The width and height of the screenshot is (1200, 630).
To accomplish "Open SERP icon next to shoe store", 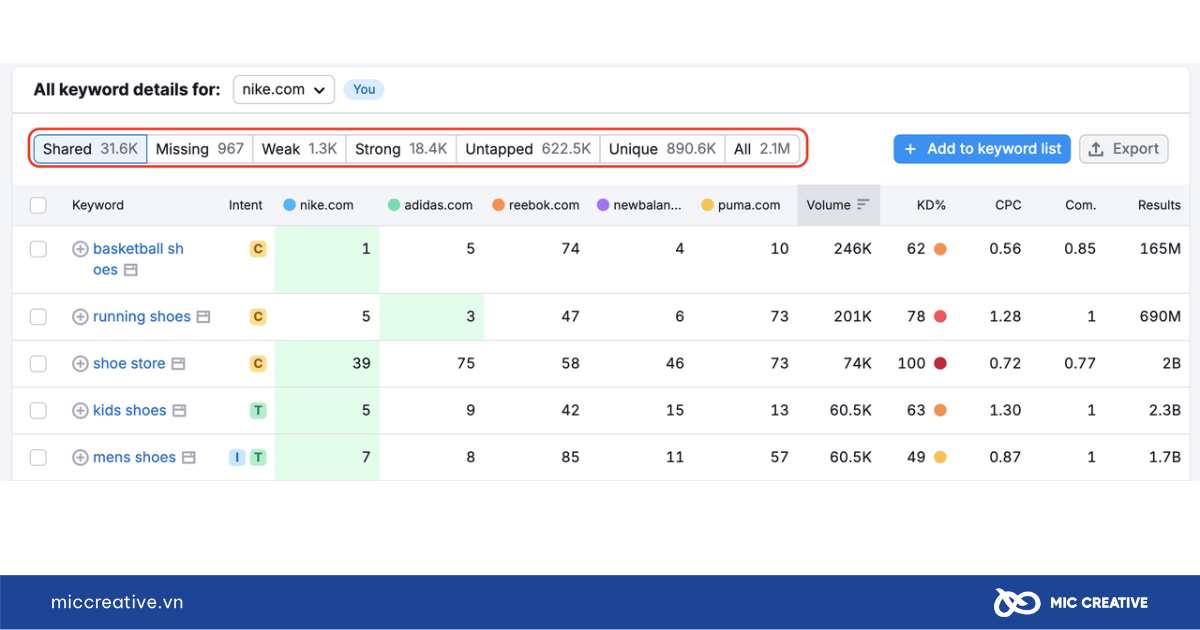I will pos(178,364).
